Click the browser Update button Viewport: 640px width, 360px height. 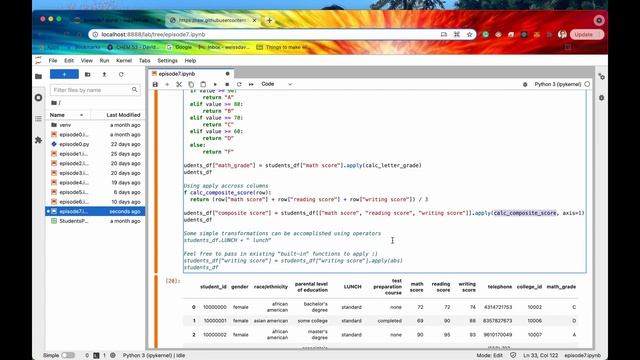tap(587, 35)
